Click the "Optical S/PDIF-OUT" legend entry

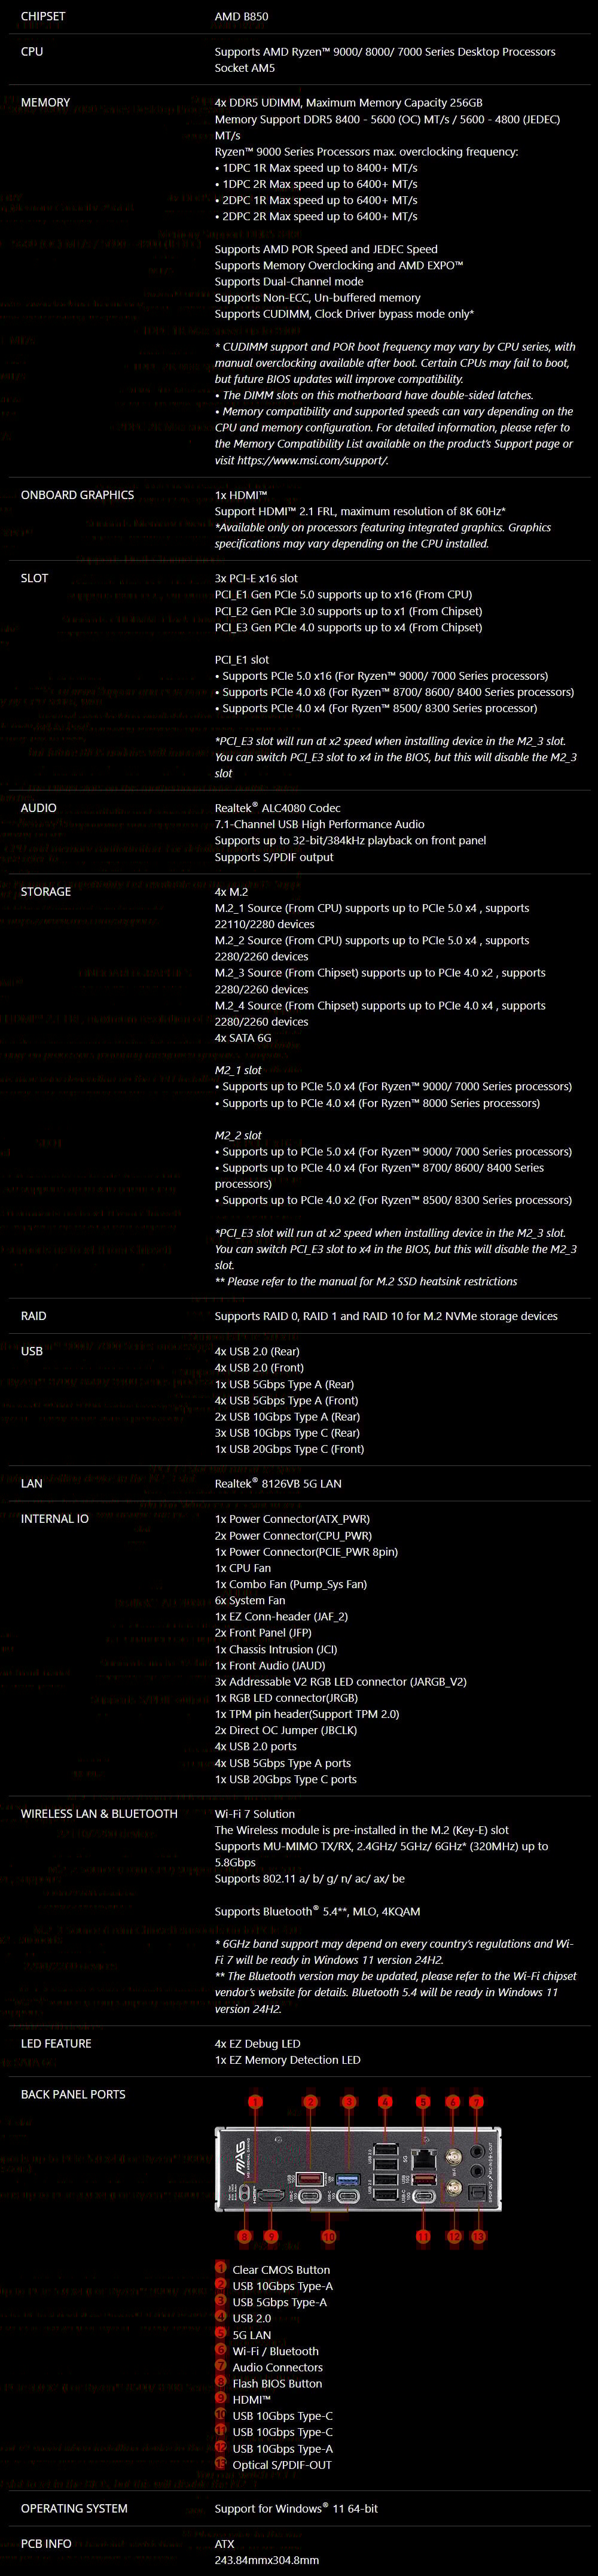282,2464
